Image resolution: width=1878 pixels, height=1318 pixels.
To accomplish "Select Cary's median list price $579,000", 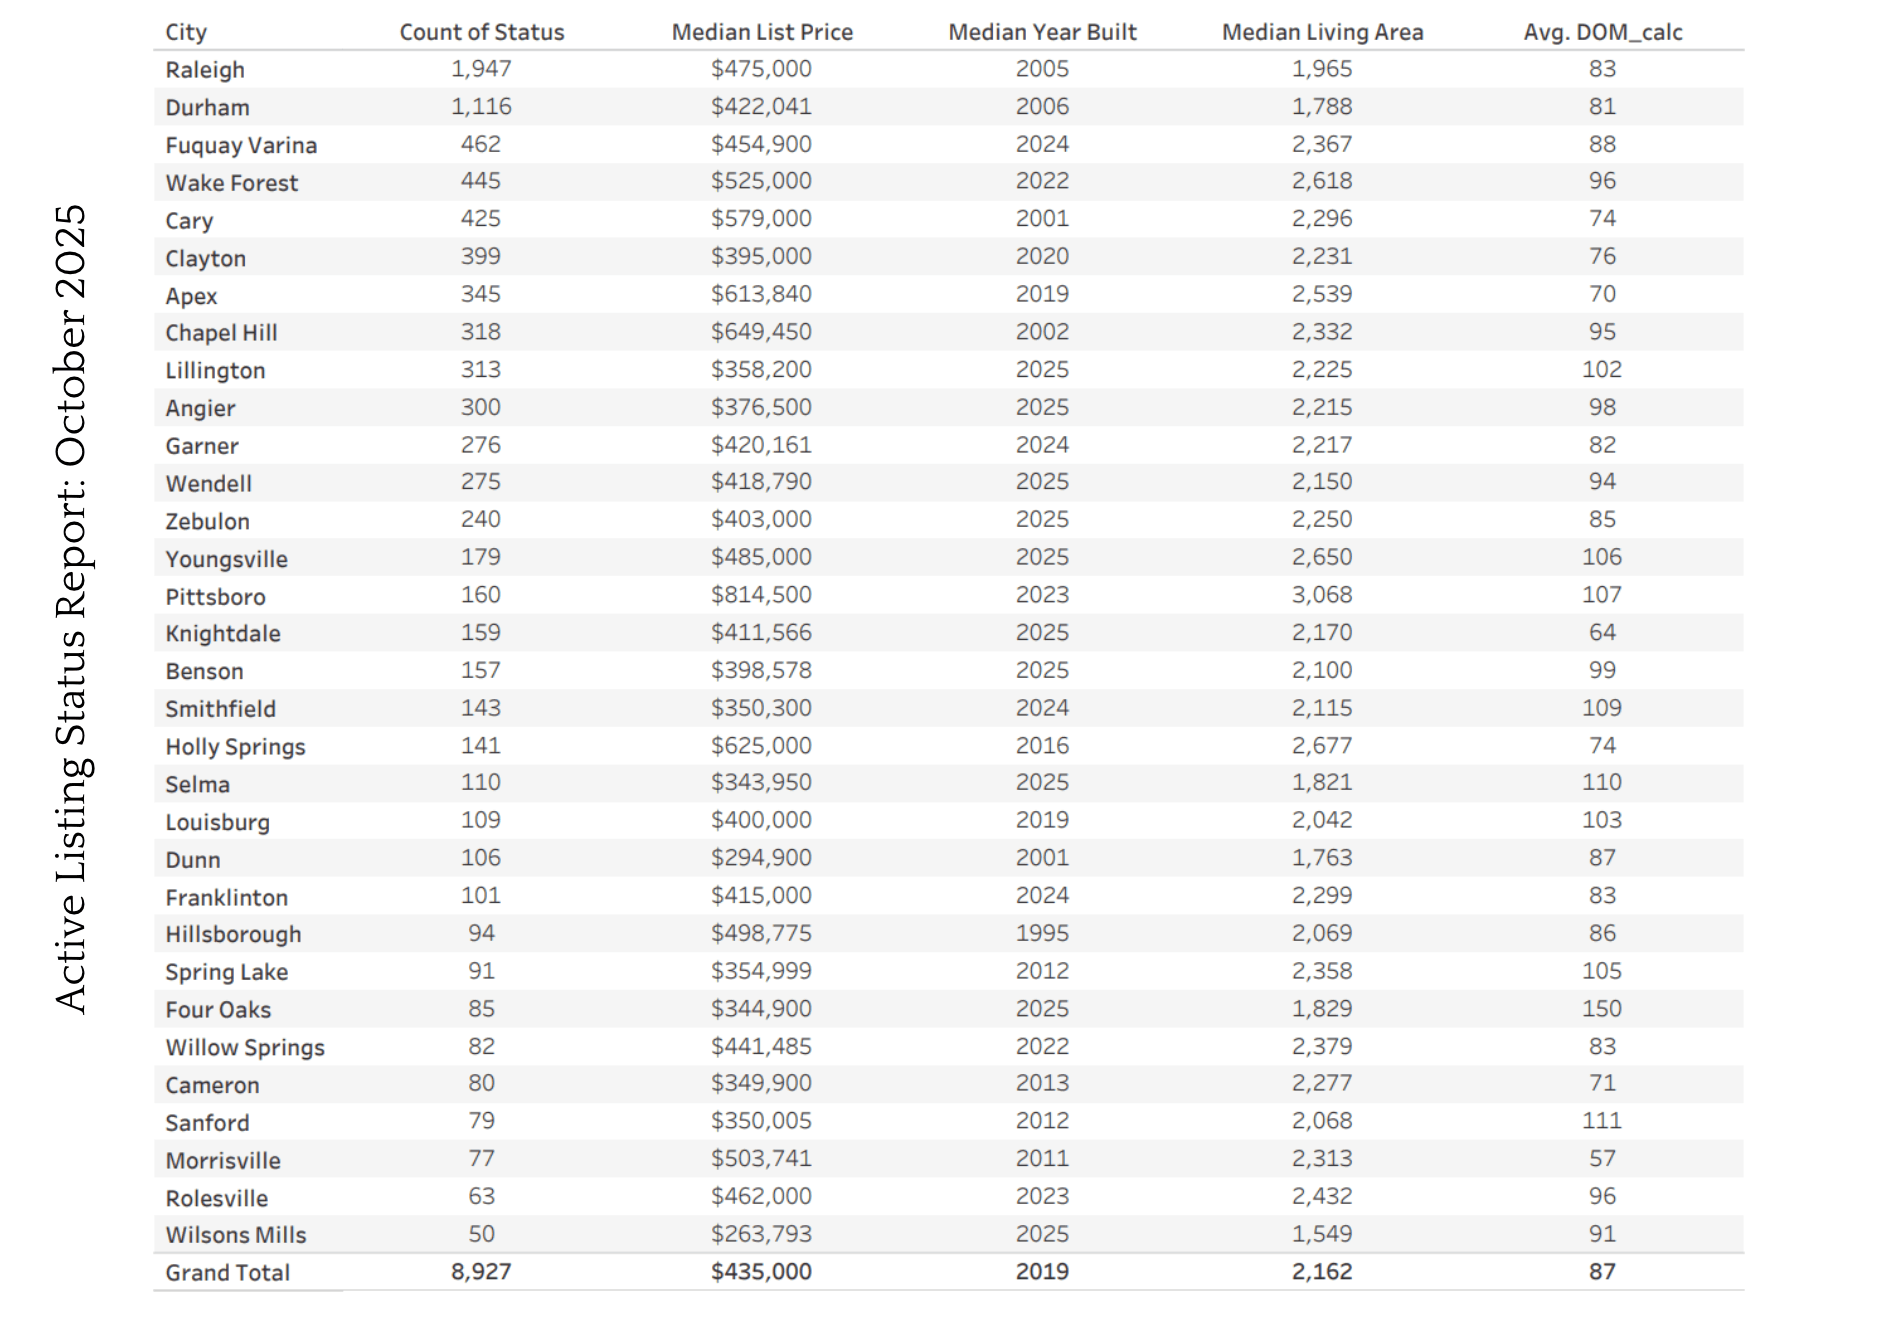I will click(x=761, y=219).
